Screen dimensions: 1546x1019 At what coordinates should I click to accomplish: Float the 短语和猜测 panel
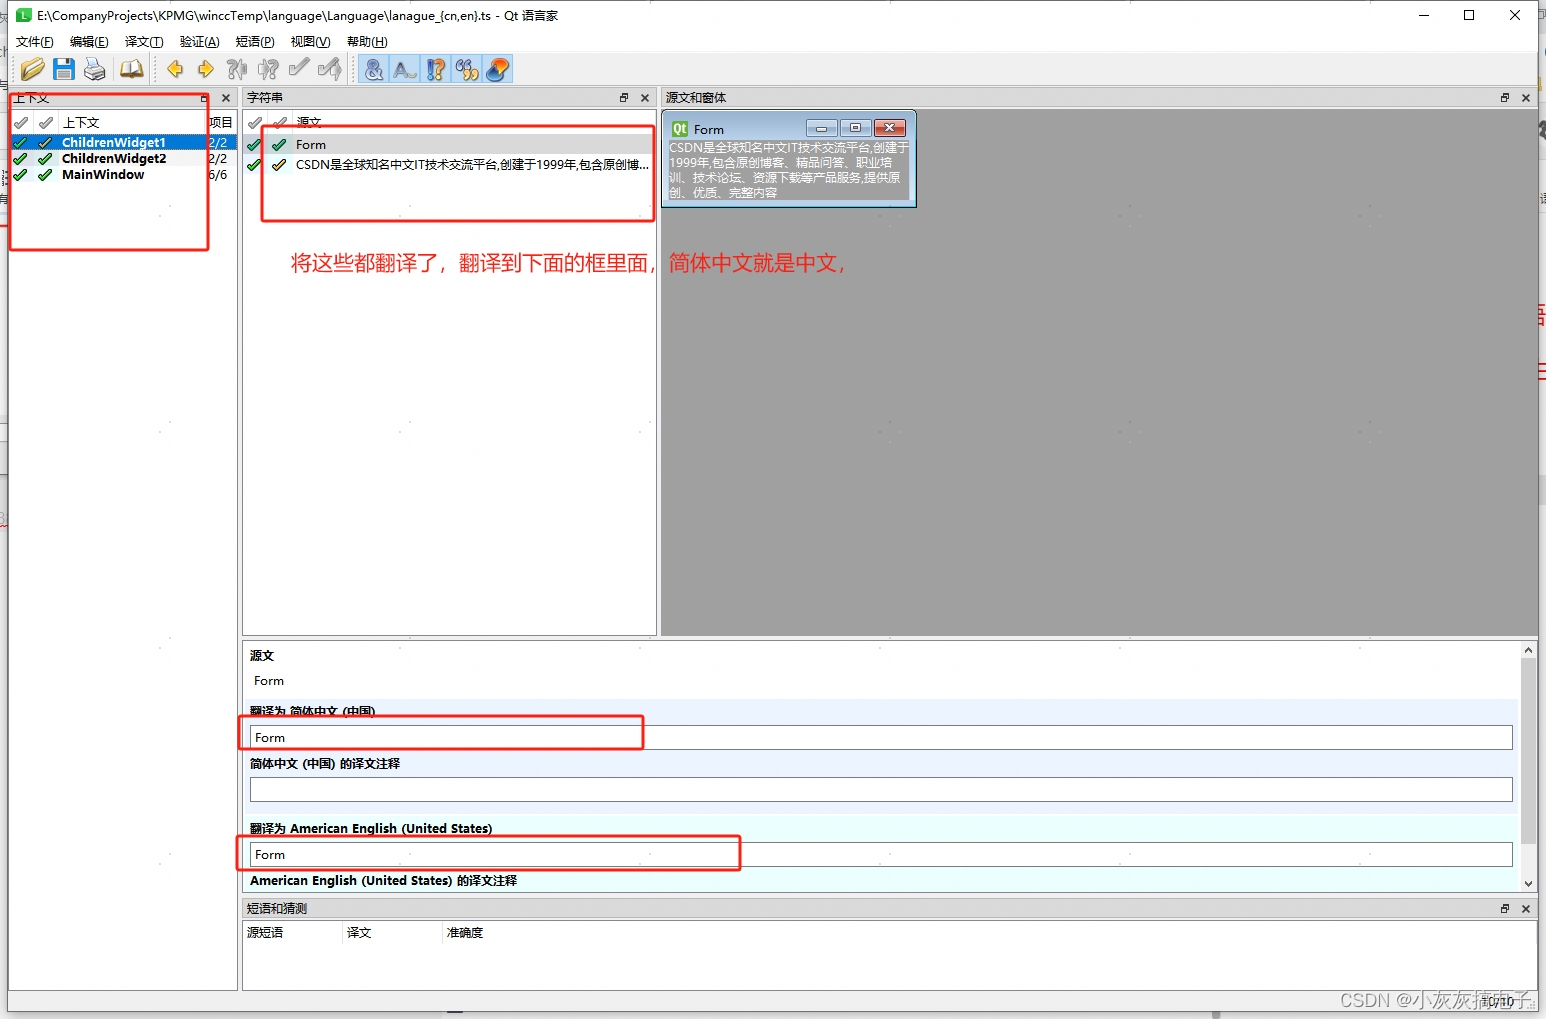tap(1504, 909)
